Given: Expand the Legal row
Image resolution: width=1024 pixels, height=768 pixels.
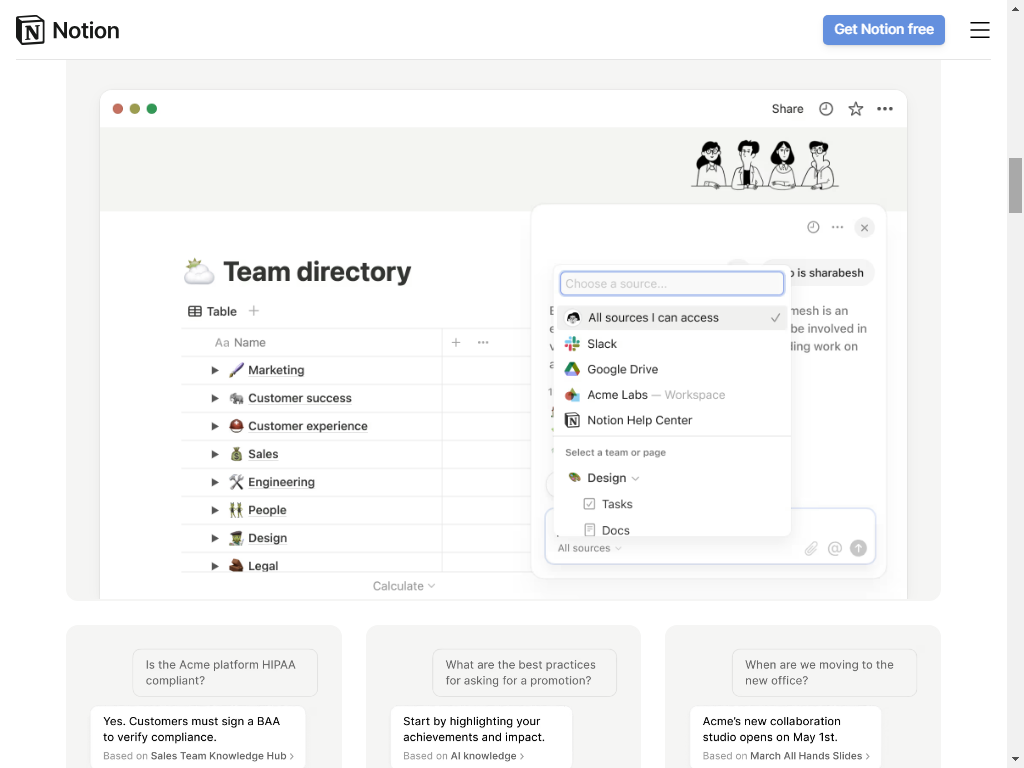Looking at the screenshot, I should coord(215,566).
